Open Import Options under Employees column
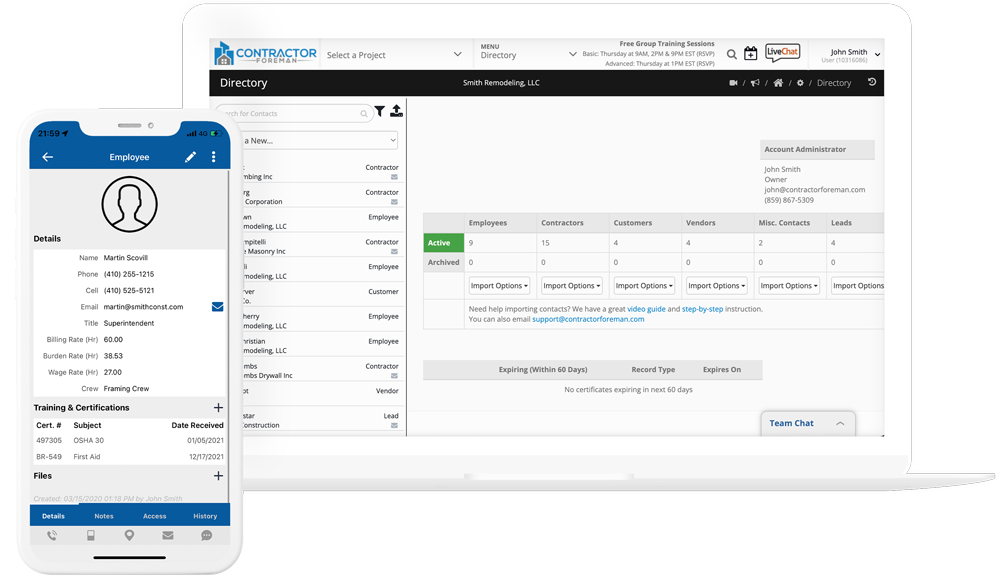 499,286
